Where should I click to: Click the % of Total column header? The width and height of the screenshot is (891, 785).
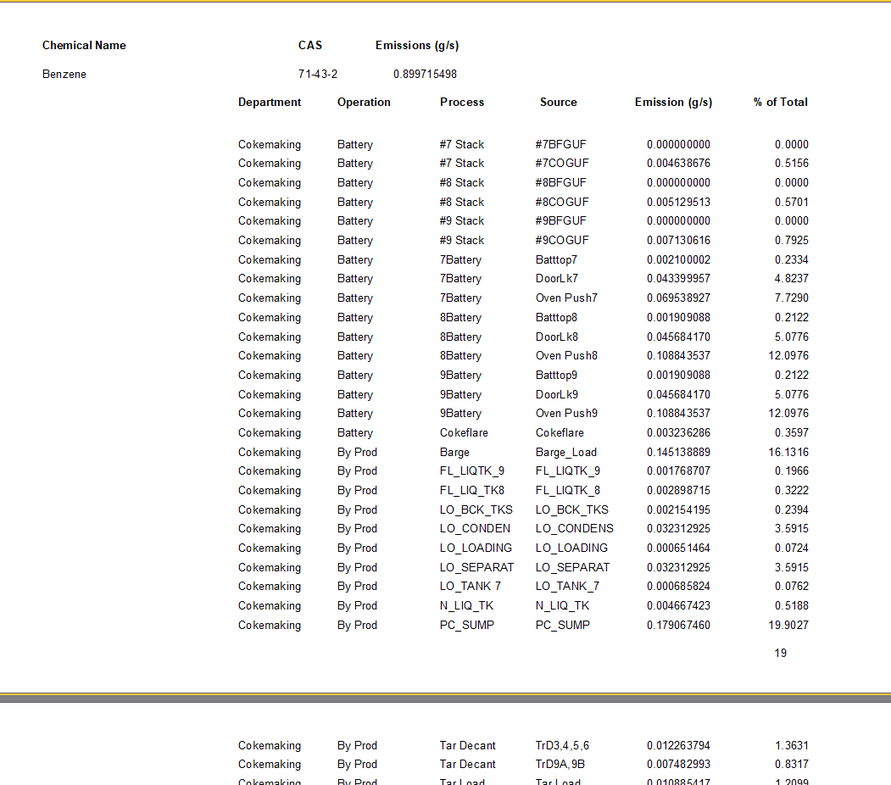(x=780, y=102)
